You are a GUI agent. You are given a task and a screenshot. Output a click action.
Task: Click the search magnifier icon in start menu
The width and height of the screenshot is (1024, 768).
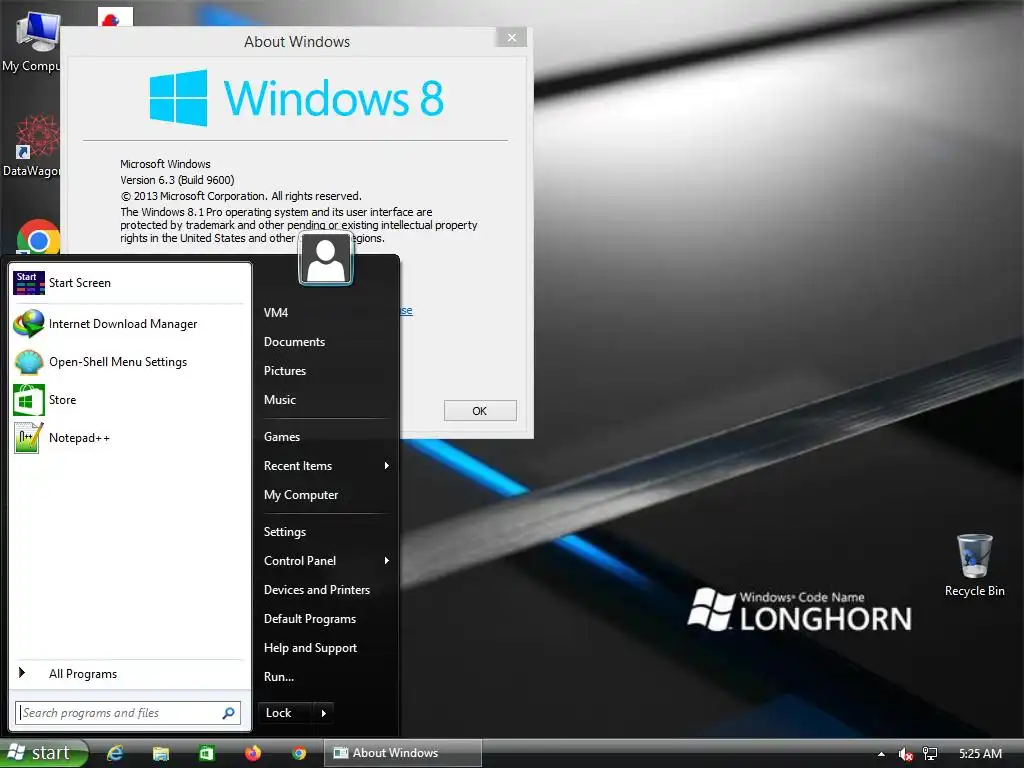point(229,713)
